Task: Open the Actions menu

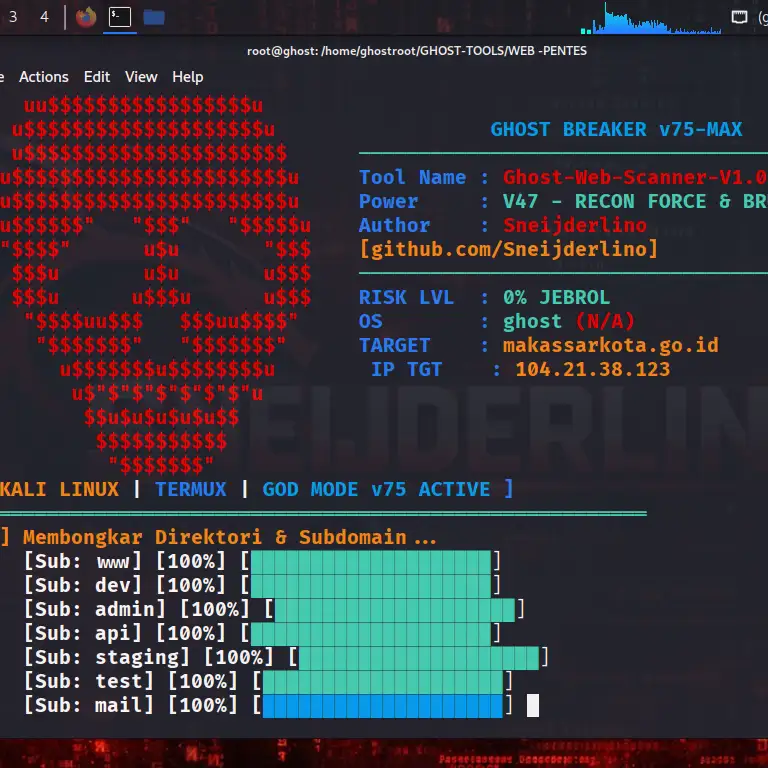Action: coord(44,77)
